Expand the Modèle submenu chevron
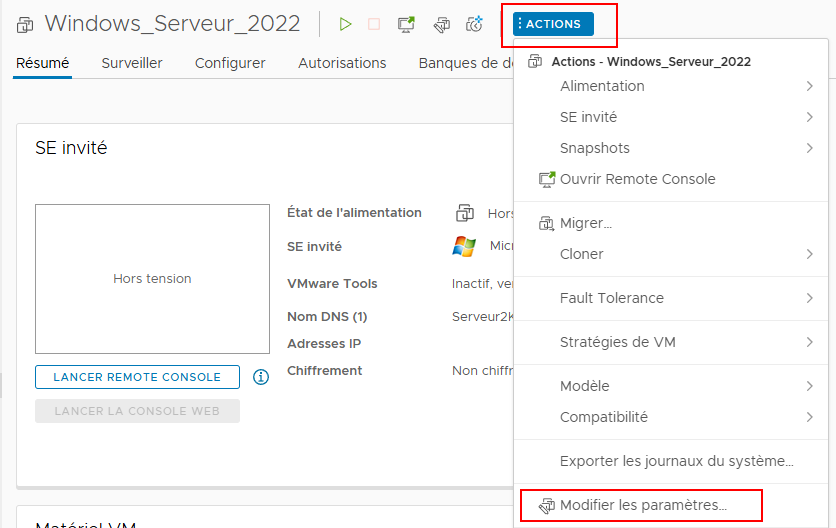Viewport: 836px width, 528px height. point(809,386)
